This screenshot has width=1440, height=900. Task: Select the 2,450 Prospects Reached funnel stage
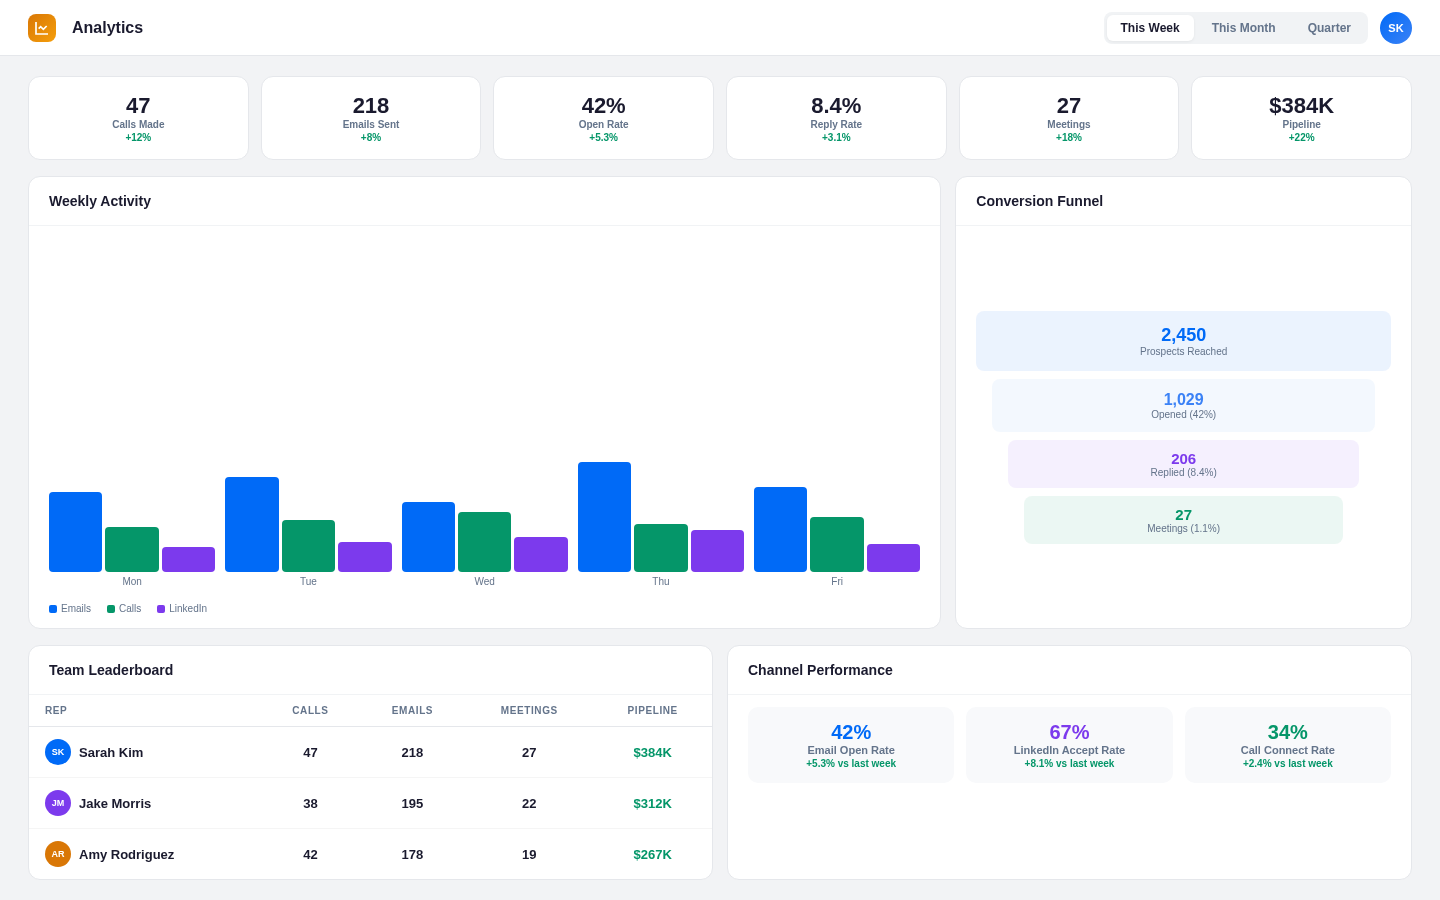[x=1183, y=341]
